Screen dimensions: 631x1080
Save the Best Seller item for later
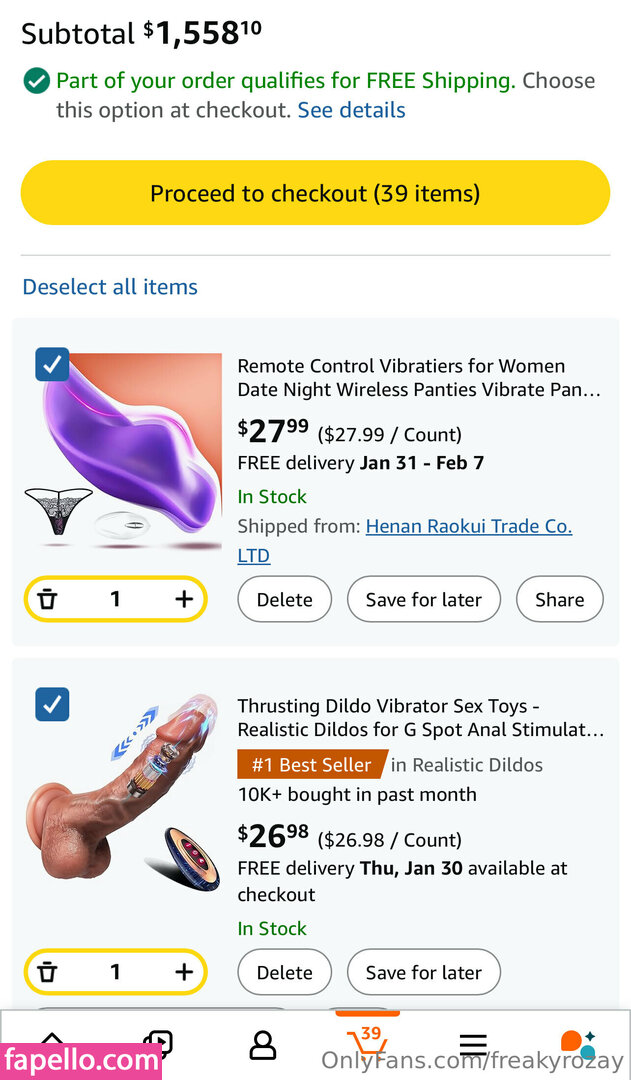pyautogui.click(x=423, y=972)
